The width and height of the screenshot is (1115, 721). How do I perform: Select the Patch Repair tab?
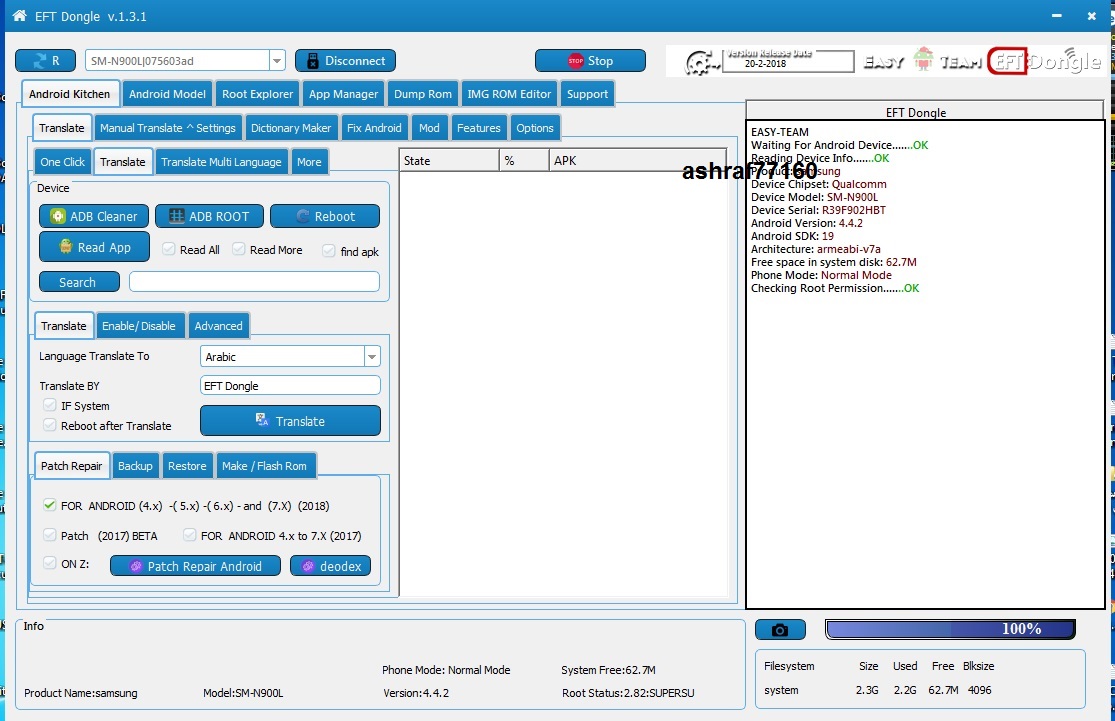point(71,466)
